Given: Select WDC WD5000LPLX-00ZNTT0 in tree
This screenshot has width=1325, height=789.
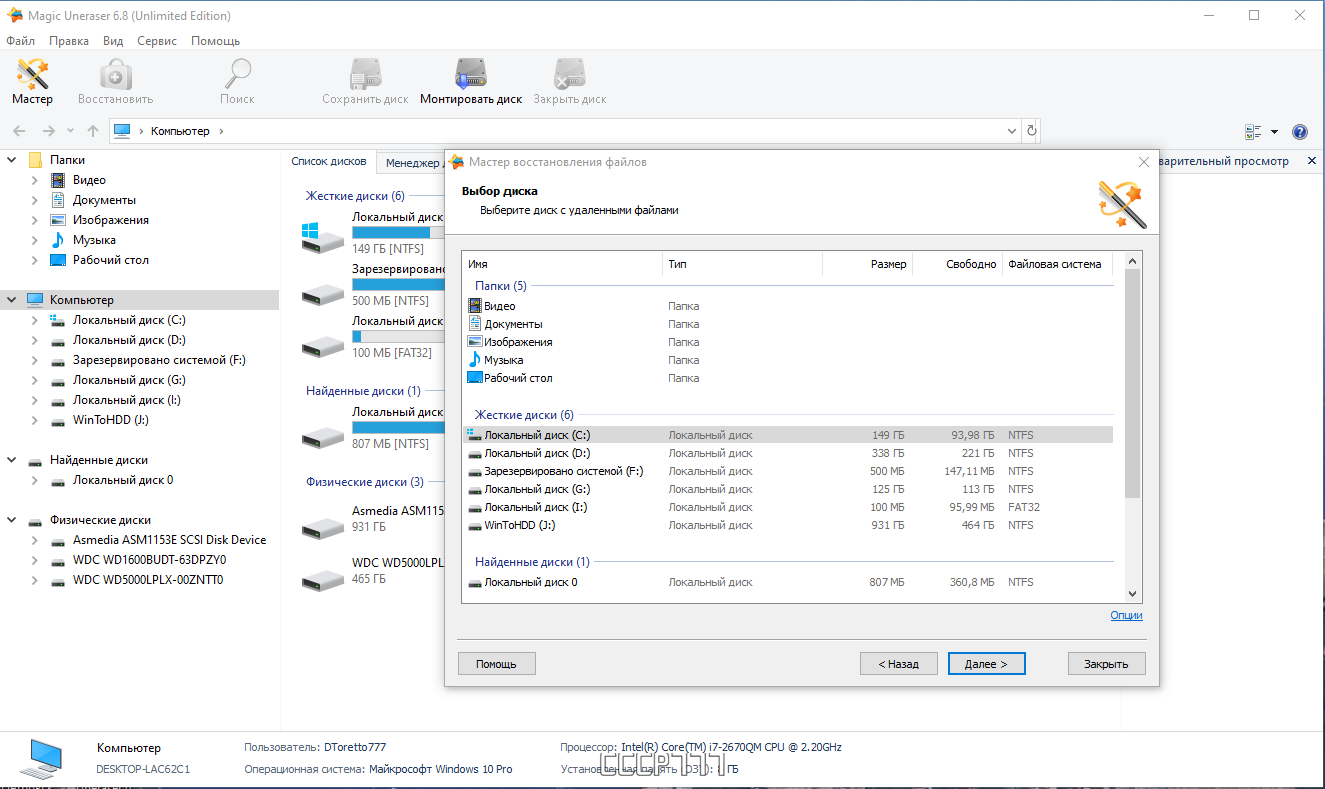Looking at the screenshot, I should coord(148,580).
